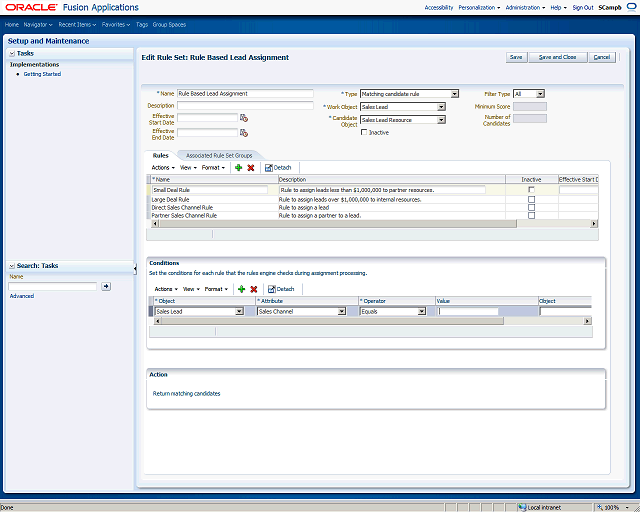Open the Personalization menu
This screenshot has height=512, width=640.
click(x=479, y=7)
